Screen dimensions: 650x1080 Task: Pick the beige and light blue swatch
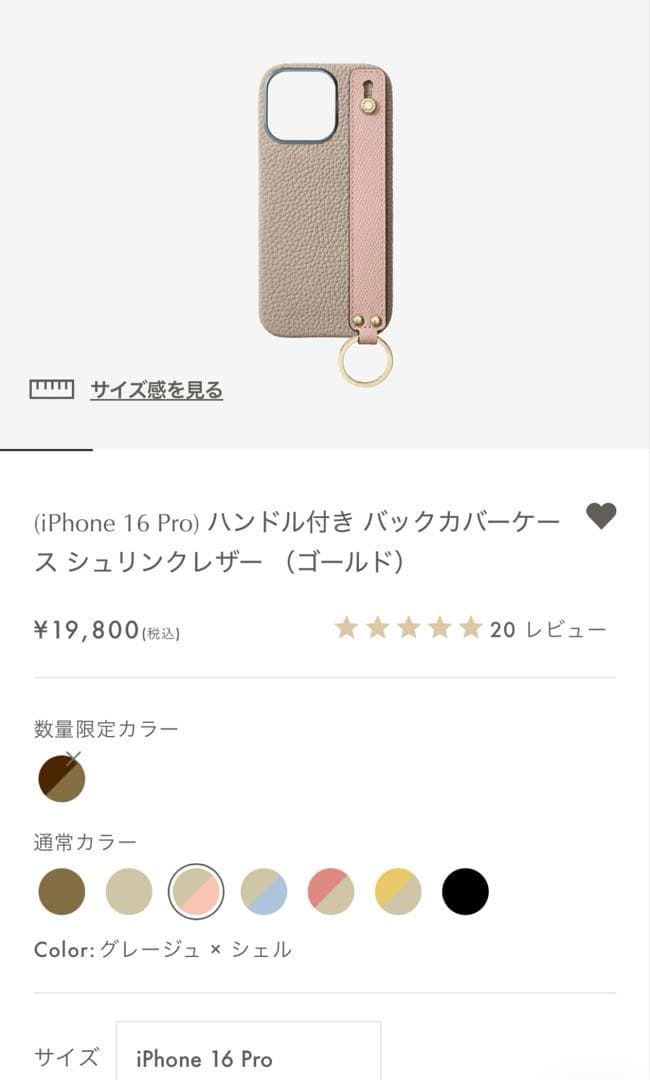coord(264,891)
